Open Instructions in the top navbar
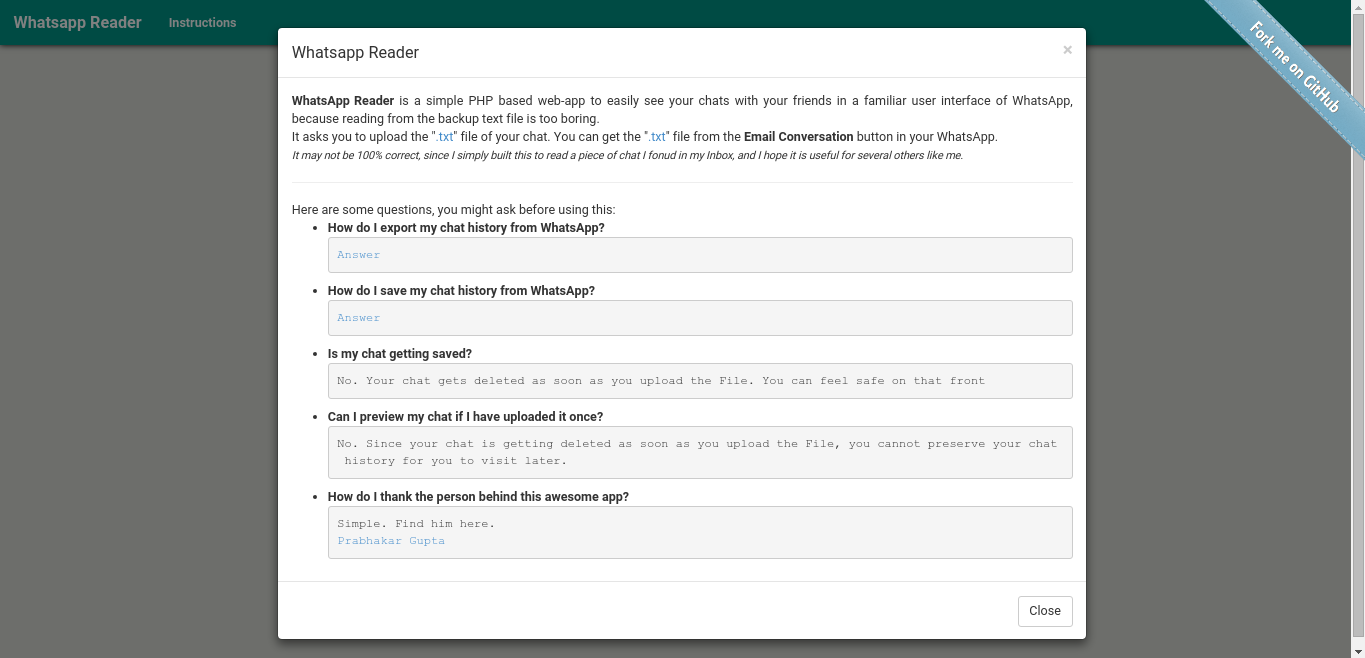Viewport: 1365px width, 658px height. 202,22
